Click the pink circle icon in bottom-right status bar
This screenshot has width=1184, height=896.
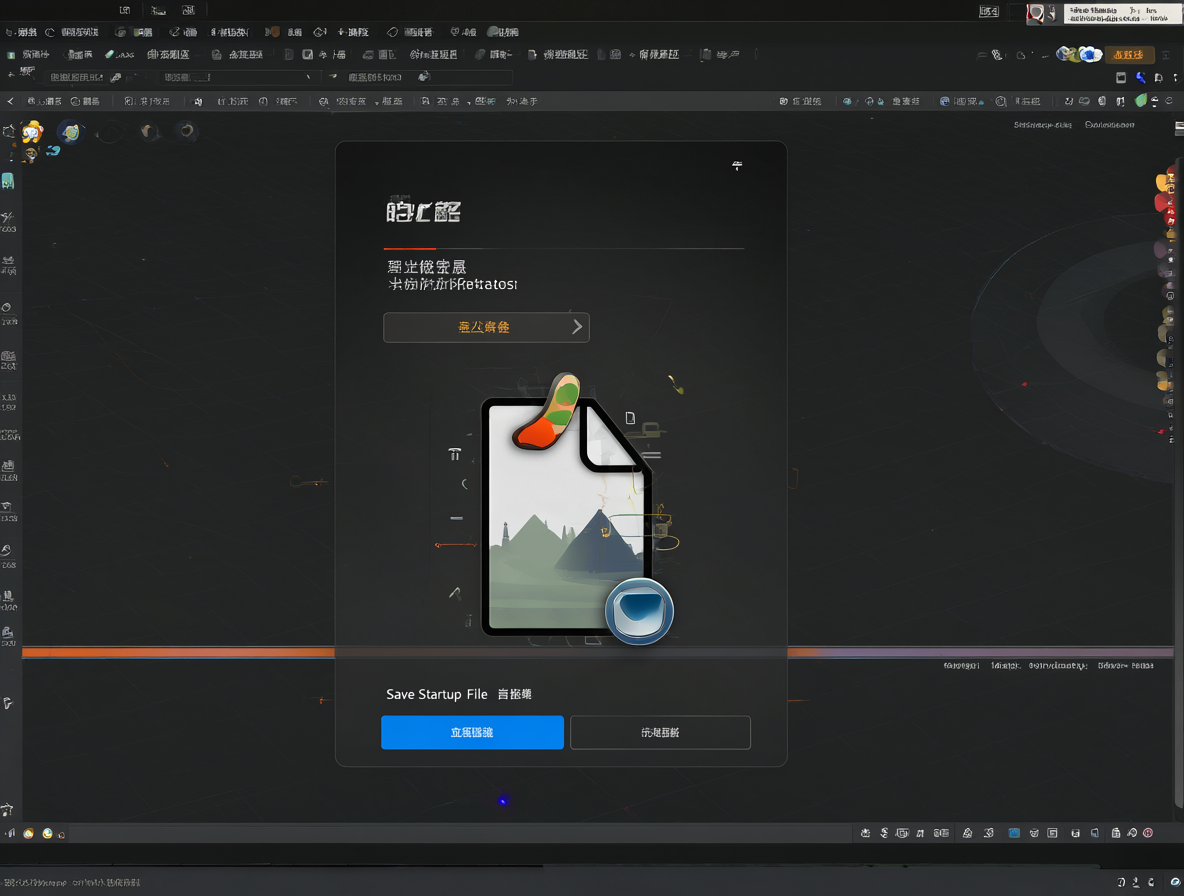click(1148, 833)
